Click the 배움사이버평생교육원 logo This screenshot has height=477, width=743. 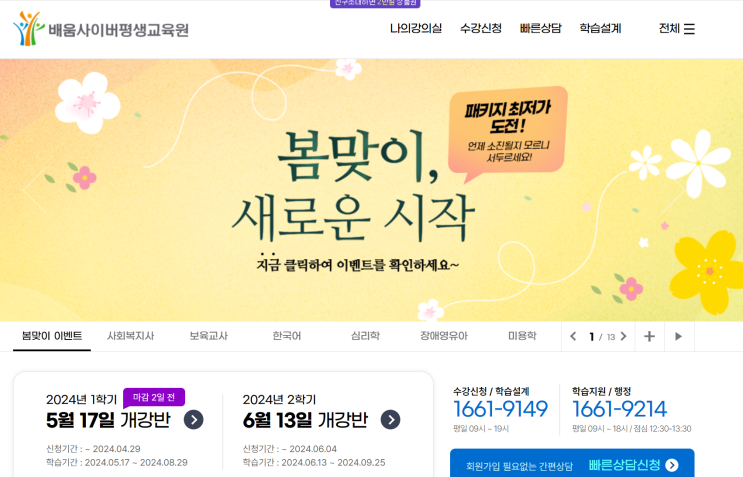[101, 29]
